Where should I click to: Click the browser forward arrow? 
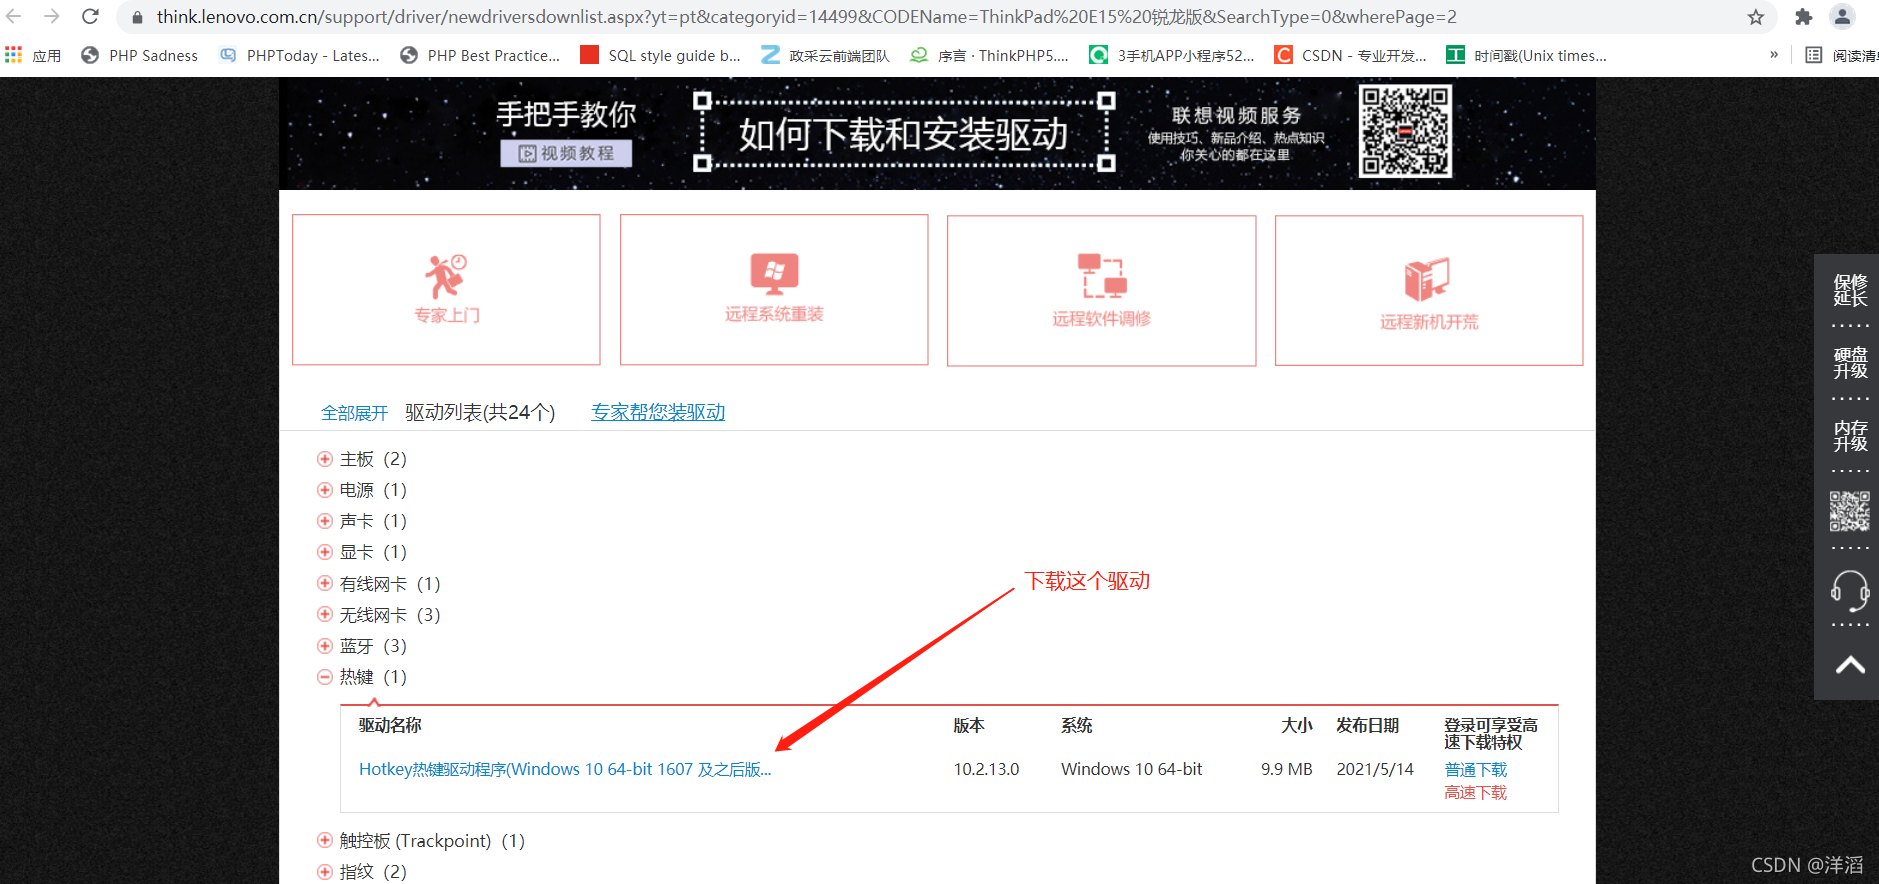coord(52,16)
